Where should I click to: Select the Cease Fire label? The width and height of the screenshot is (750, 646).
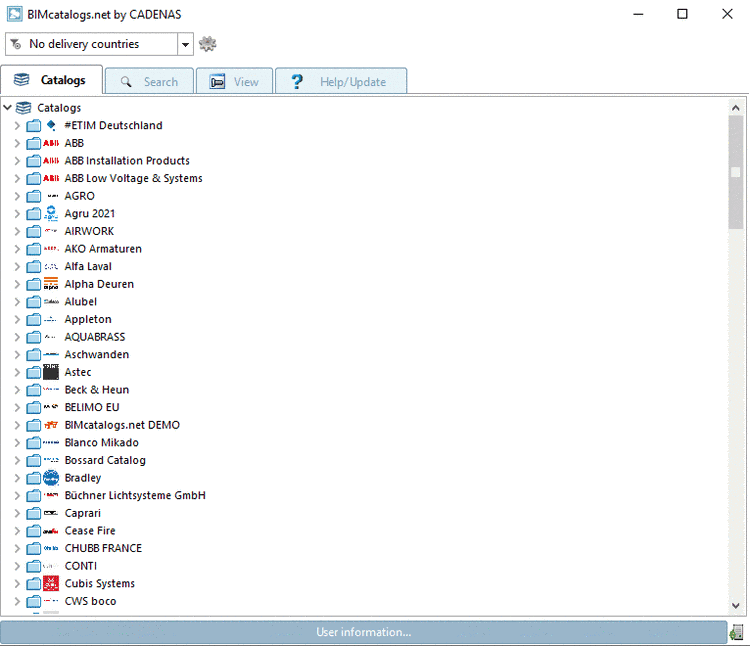point(90,531)
